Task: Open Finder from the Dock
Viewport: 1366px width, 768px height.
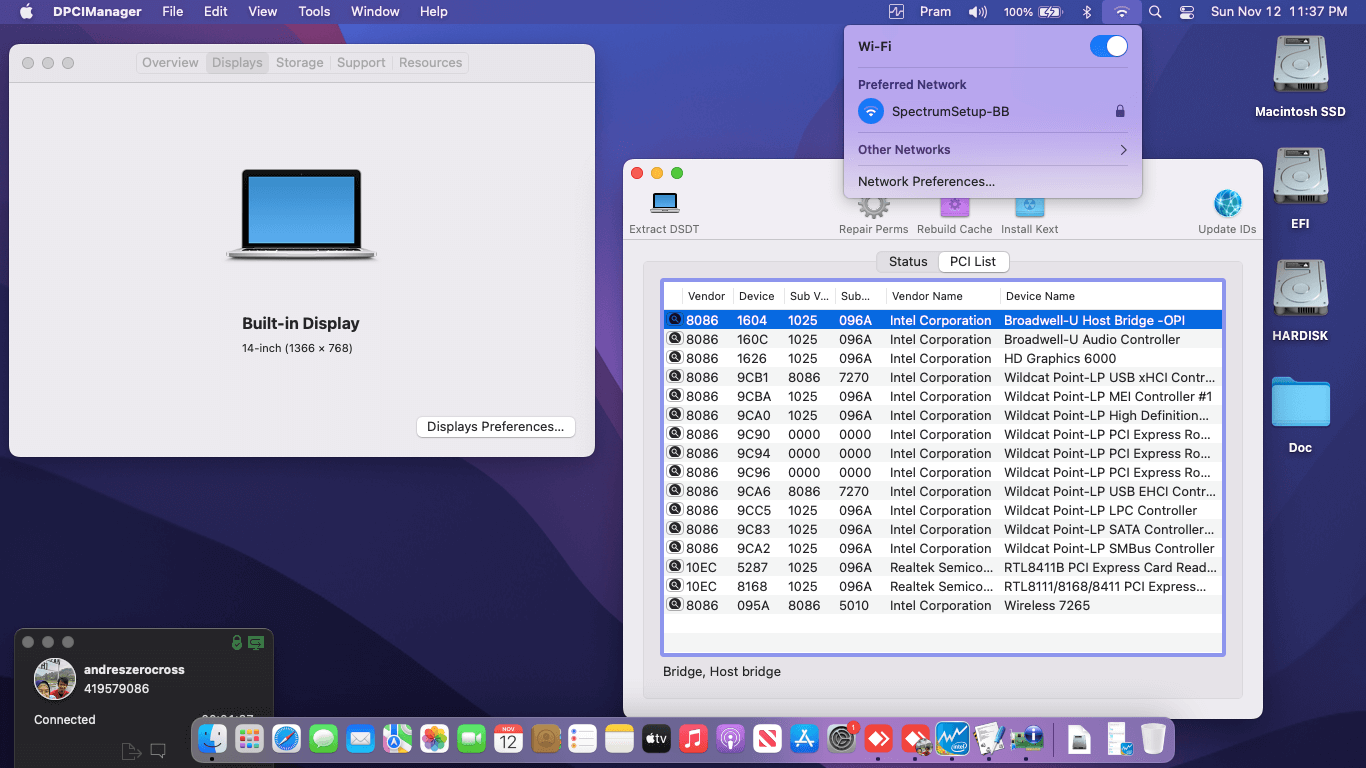Action: [x=212, y=739]
